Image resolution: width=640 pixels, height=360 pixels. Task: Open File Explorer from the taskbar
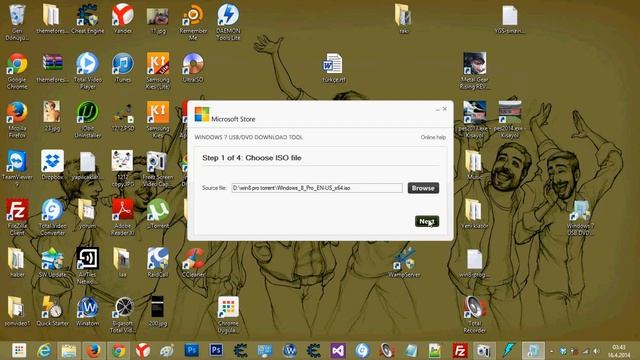click(x=69, y=350)
